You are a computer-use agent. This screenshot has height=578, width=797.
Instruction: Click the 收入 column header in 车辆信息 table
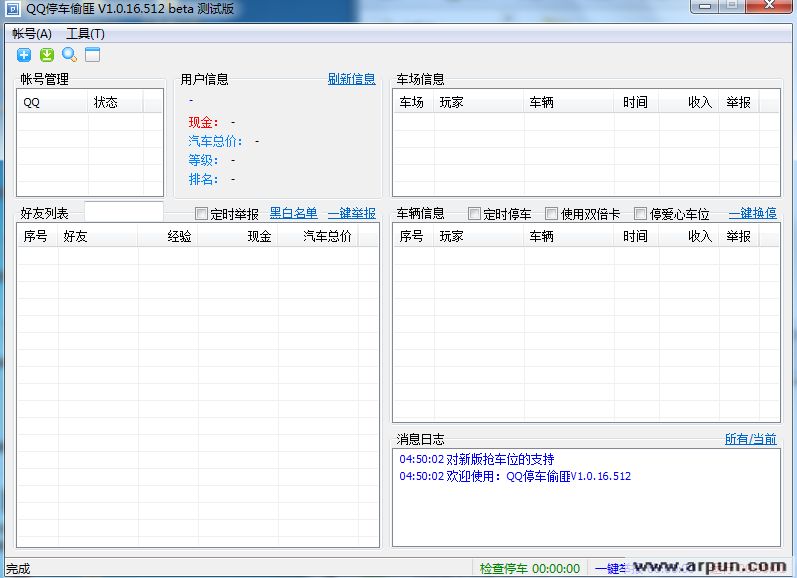[x=689, y=236]
